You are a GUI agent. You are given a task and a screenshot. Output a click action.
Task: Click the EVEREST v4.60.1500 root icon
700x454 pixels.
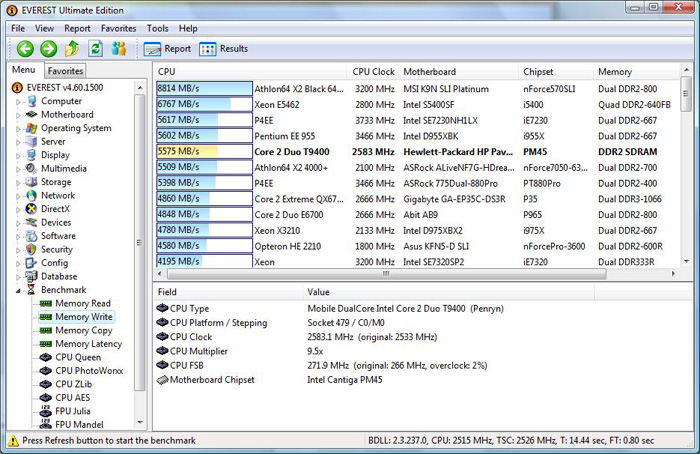[x=17, y=87]
